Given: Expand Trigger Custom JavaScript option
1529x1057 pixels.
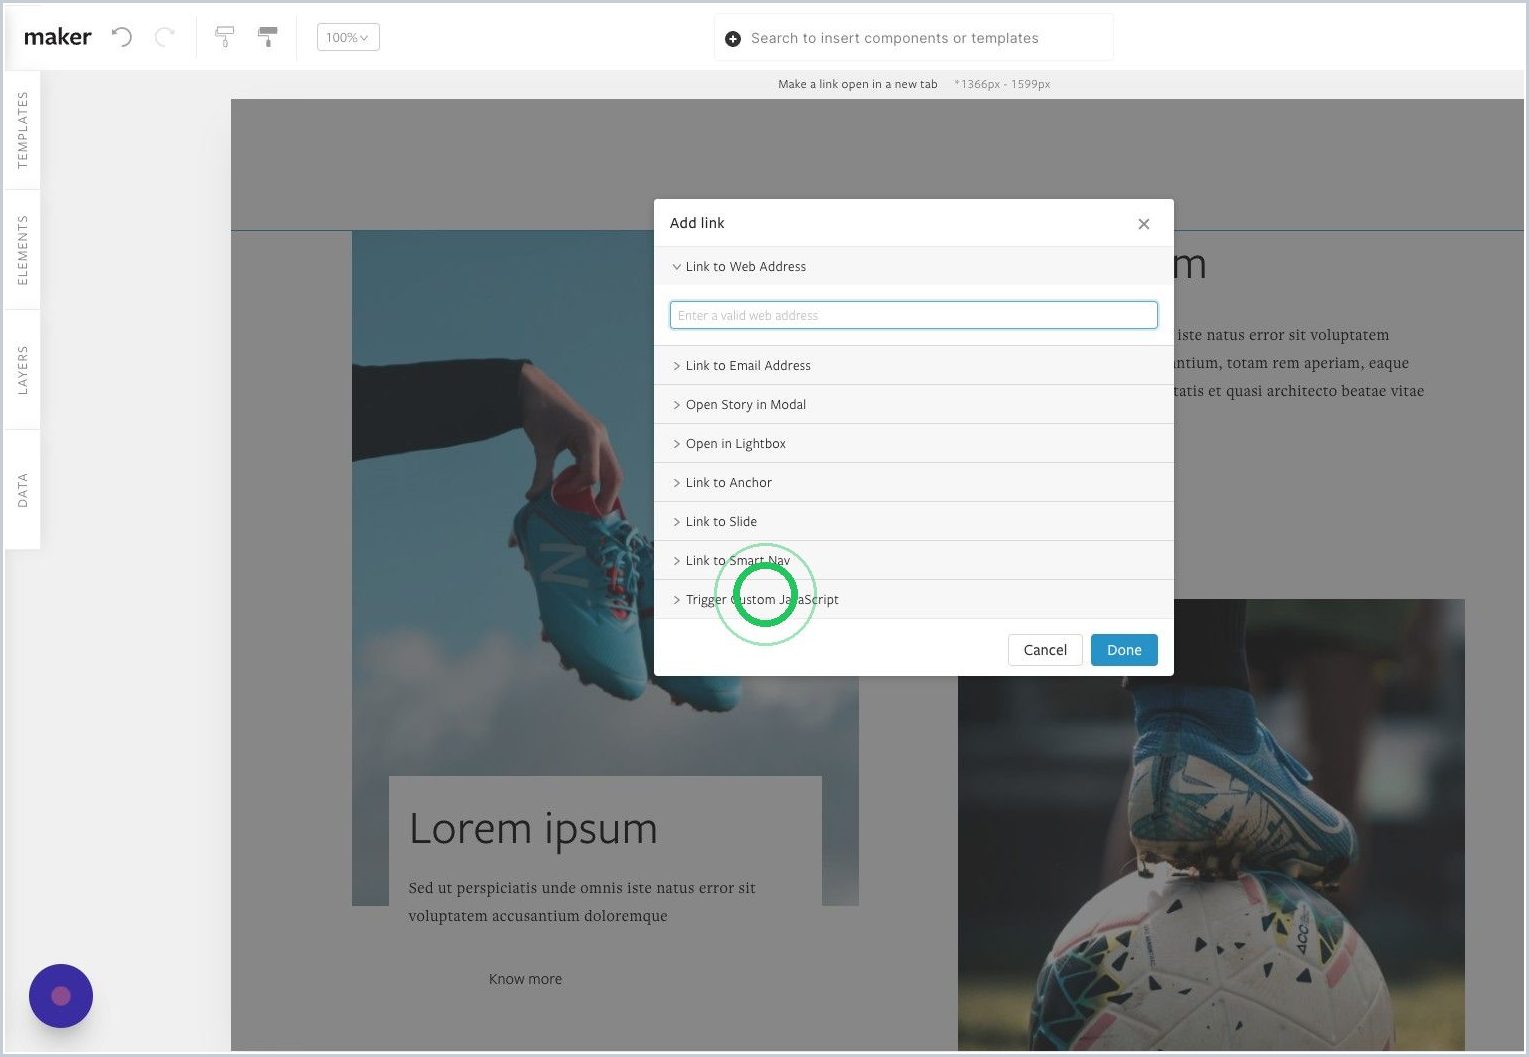Looking at the screenshot, I should pos(913,599).
